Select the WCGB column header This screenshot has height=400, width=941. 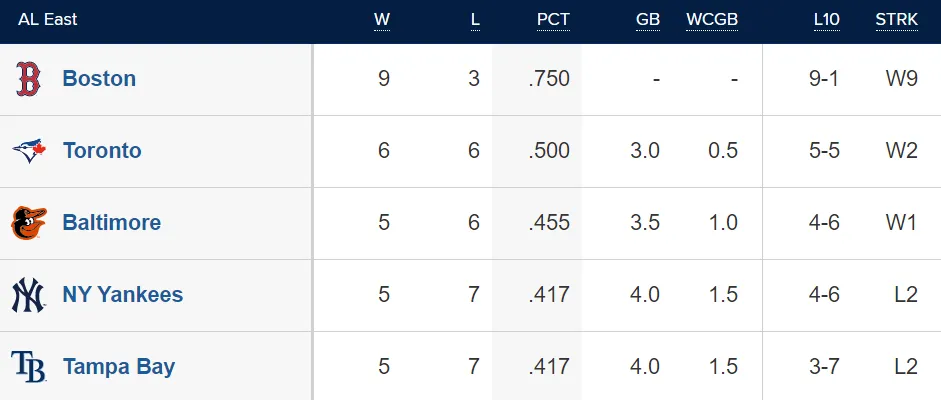coord(712,20)
